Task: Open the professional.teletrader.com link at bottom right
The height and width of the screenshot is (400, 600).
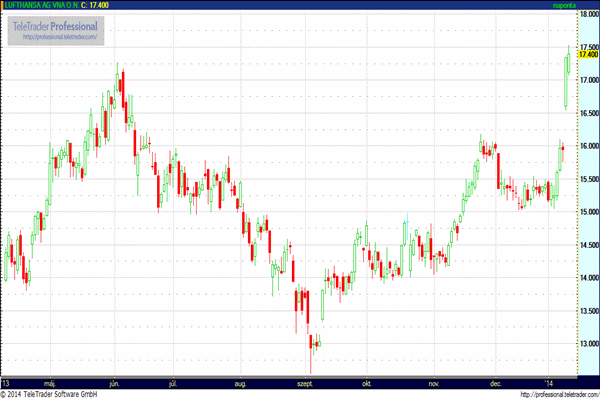Action: pos(560,395)
